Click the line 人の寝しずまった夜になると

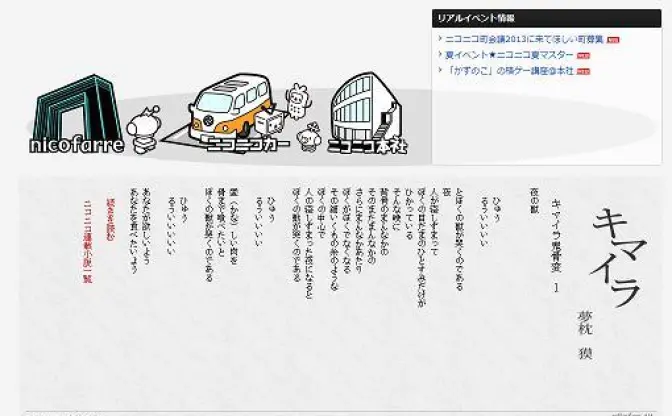tap(309, 243)
